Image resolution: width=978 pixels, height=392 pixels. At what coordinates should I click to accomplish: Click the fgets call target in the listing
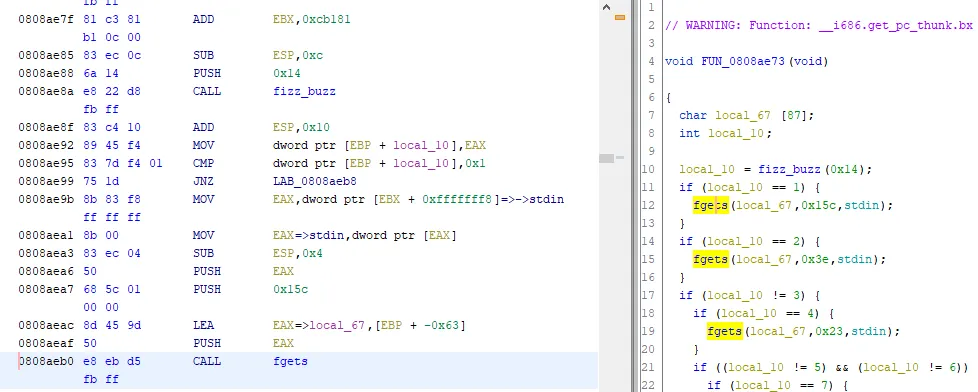click(290, 361)
